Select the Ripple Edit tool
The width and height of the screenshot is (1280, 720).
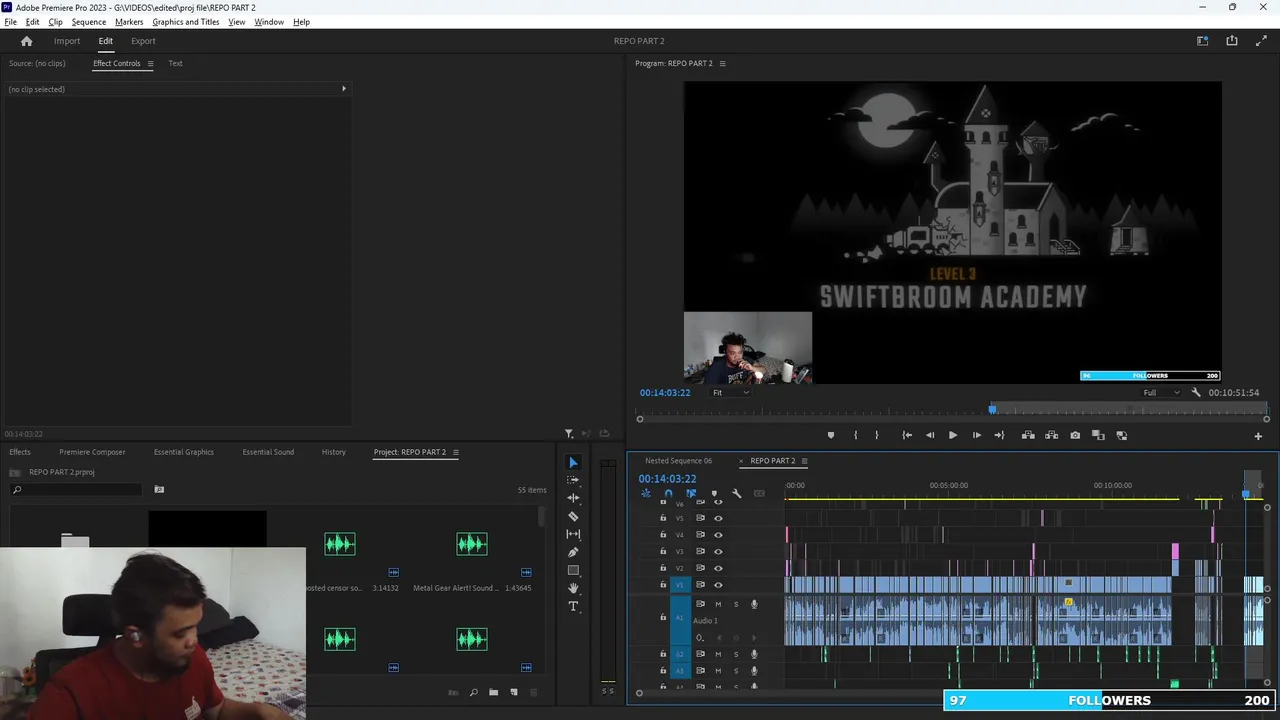[x=573, y=498]
